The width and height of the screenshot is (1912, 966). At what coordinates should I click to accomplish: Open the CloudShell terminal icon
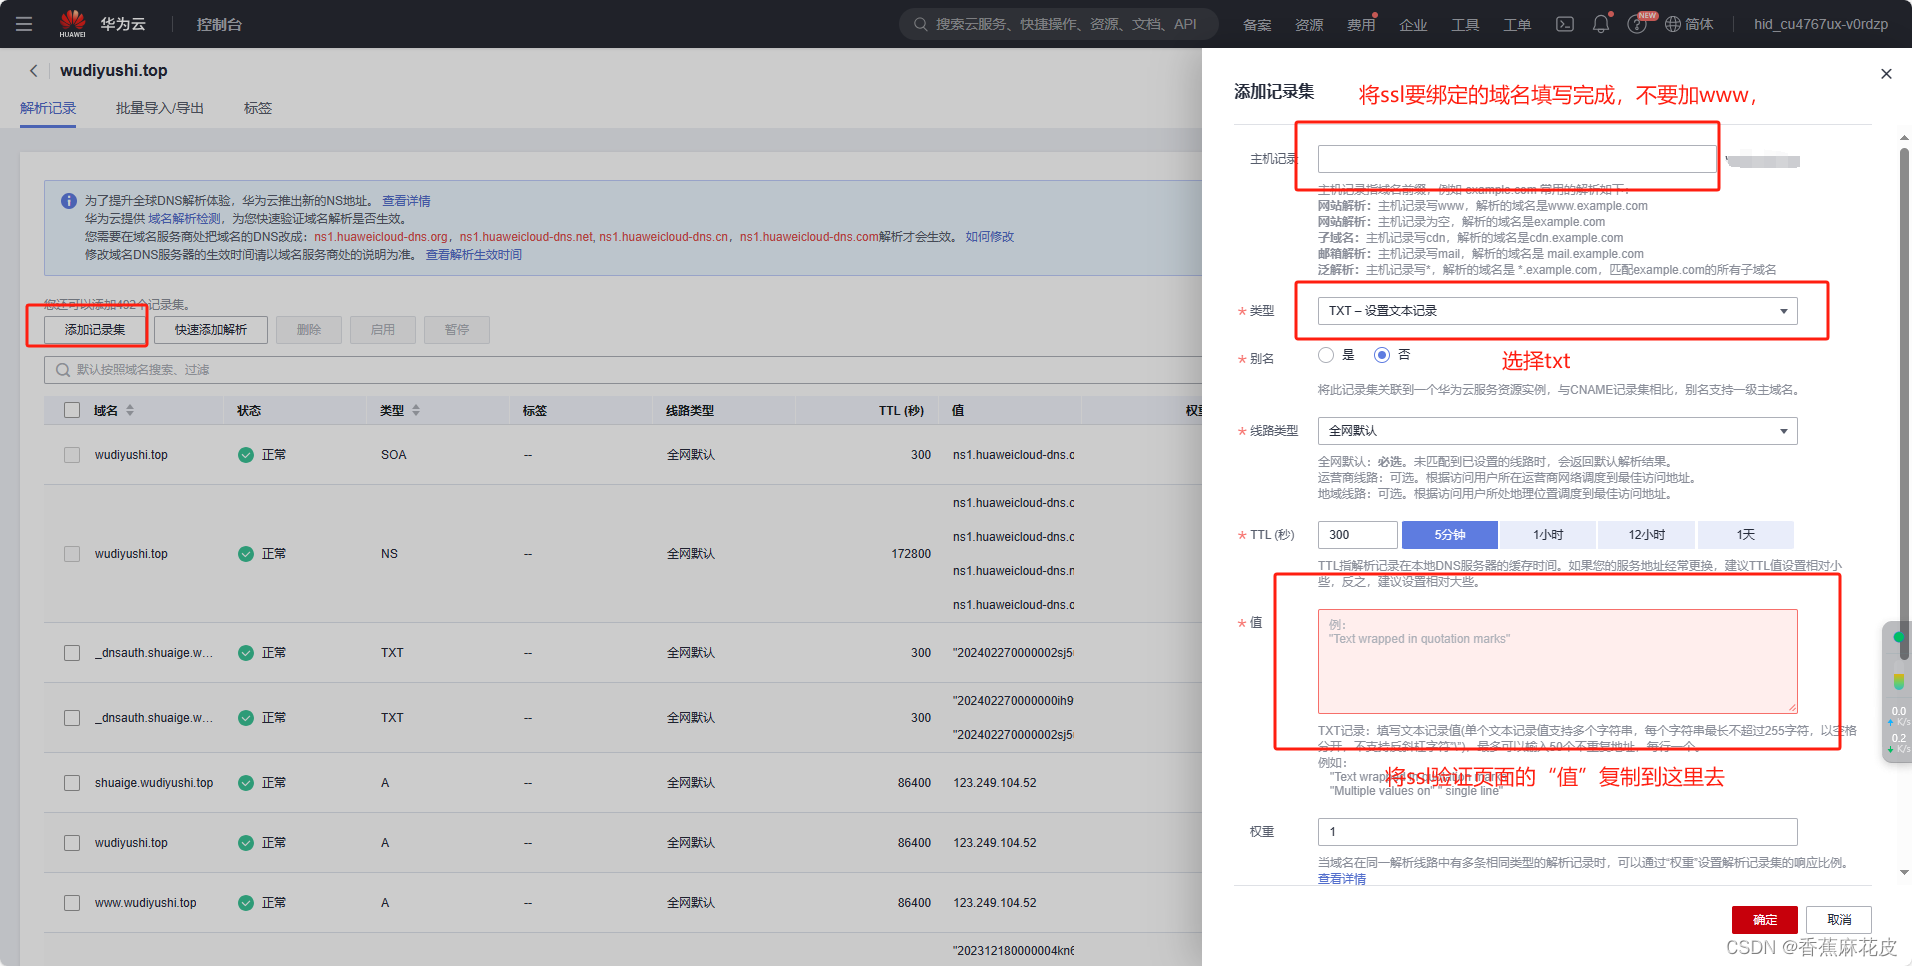click(1565, 24)
